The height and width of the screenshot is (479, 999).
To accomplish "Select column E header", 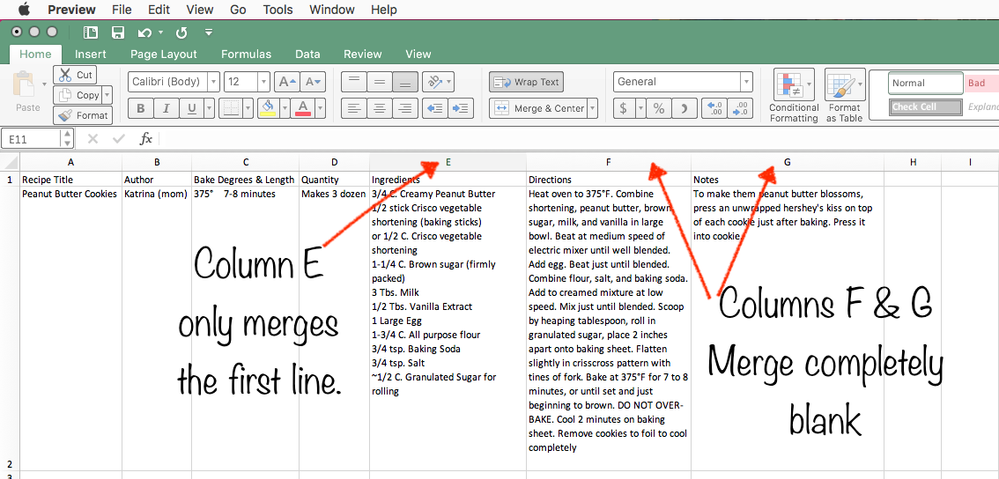I will click(x=448, y=162).
